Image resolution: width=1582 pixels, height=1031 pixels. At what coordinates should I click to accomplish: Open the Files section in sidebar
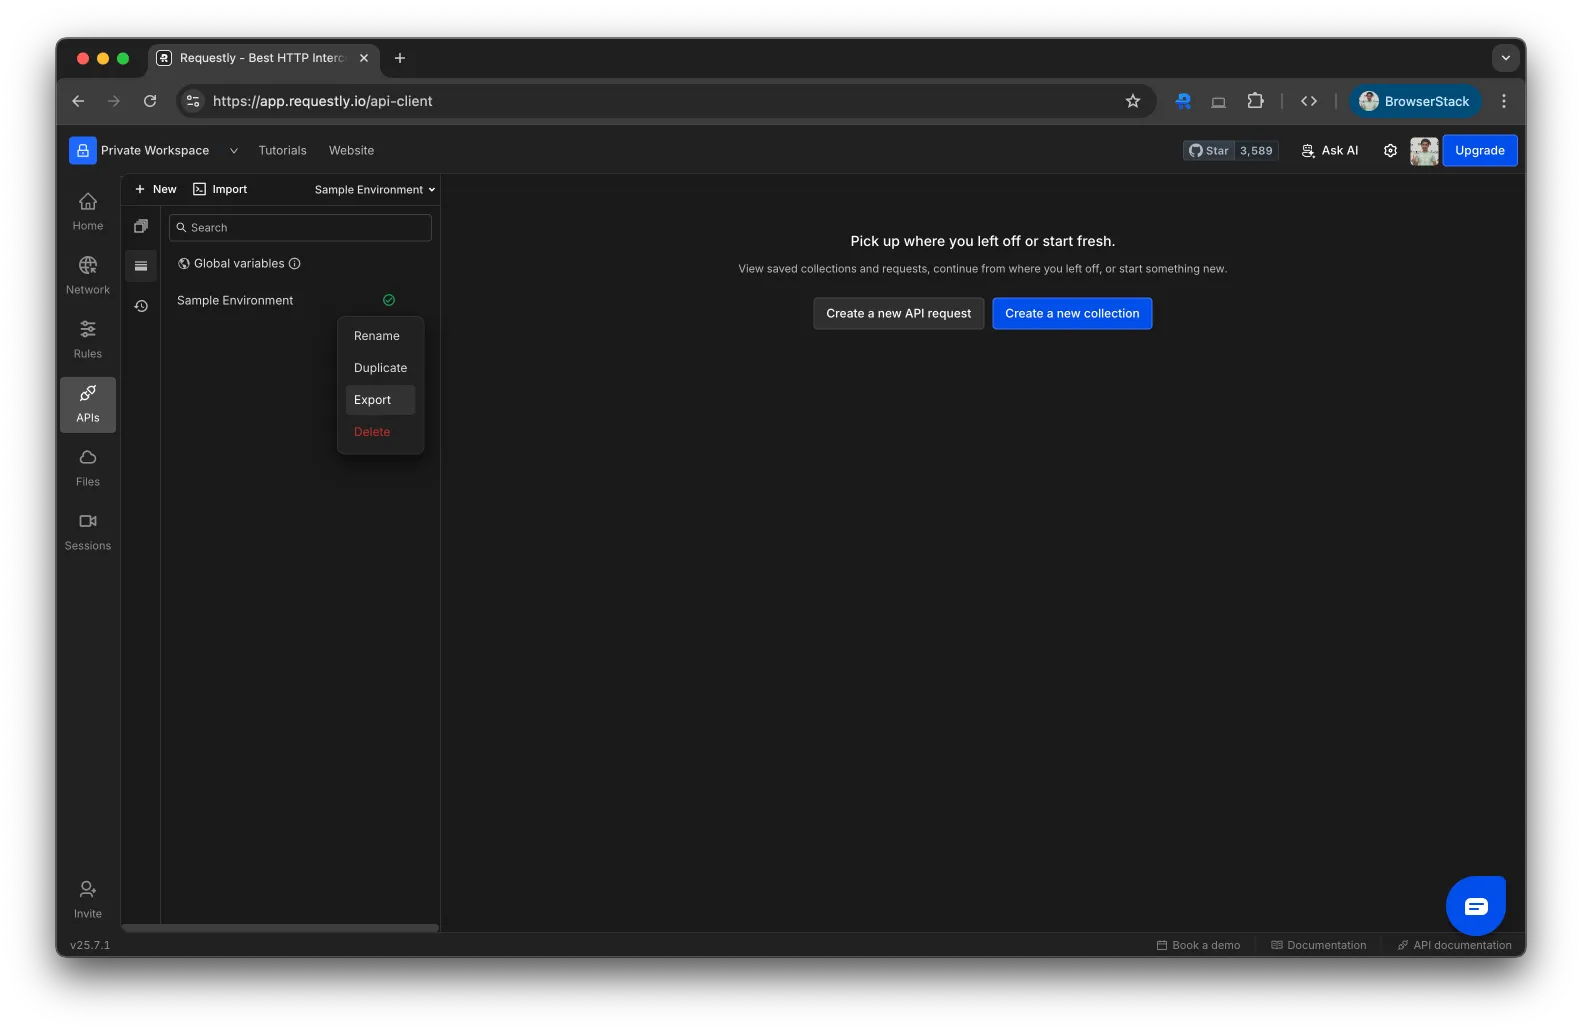pyautogui.click(x=88, y=468)
